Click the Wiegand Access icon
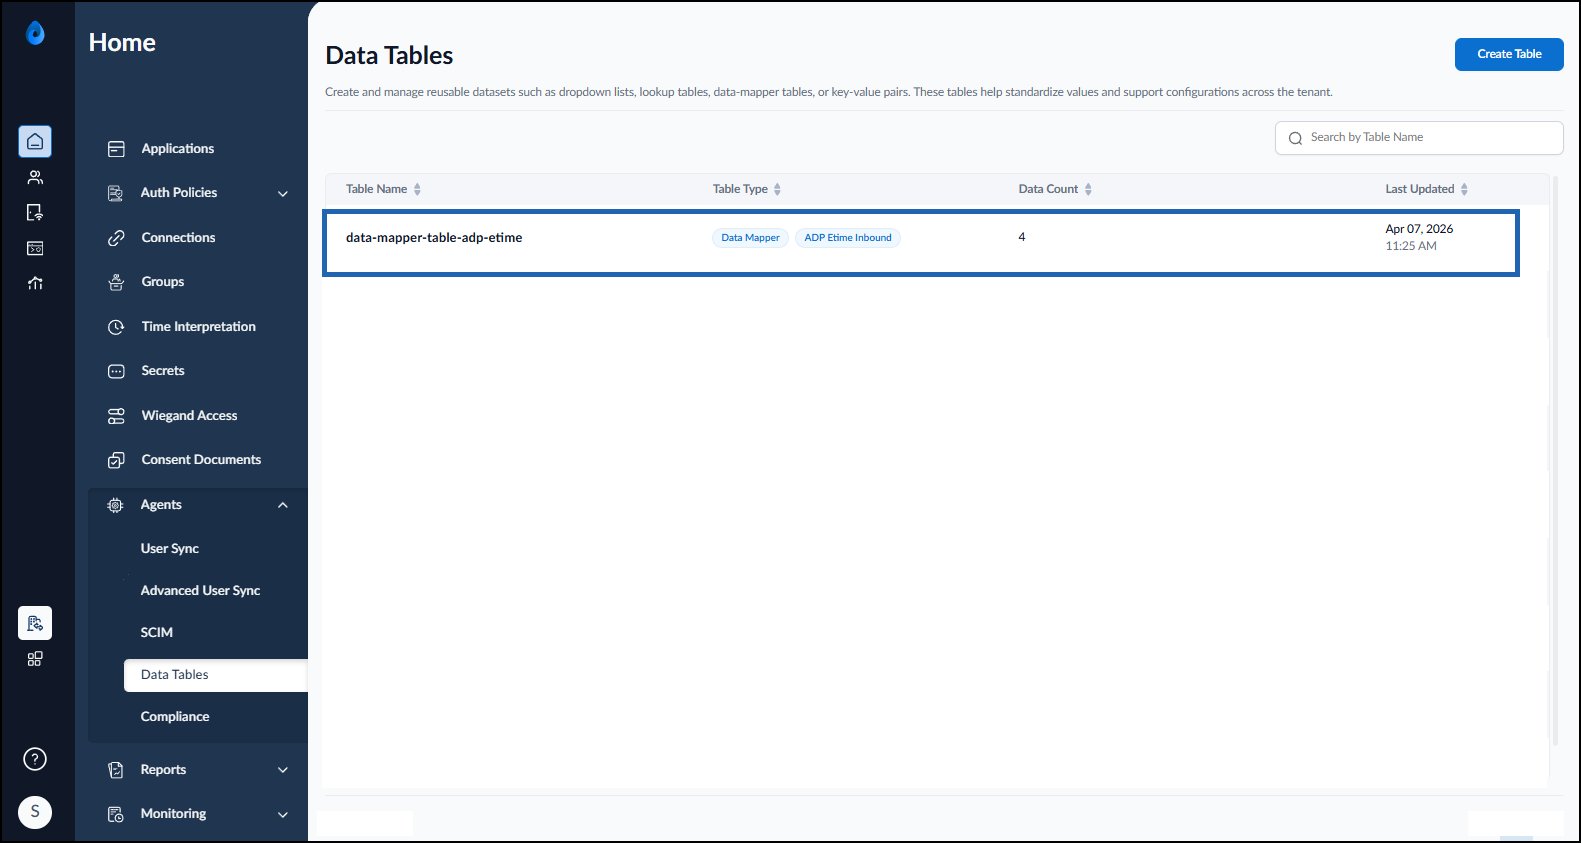The image size is (1581, 843). (116, 416)
